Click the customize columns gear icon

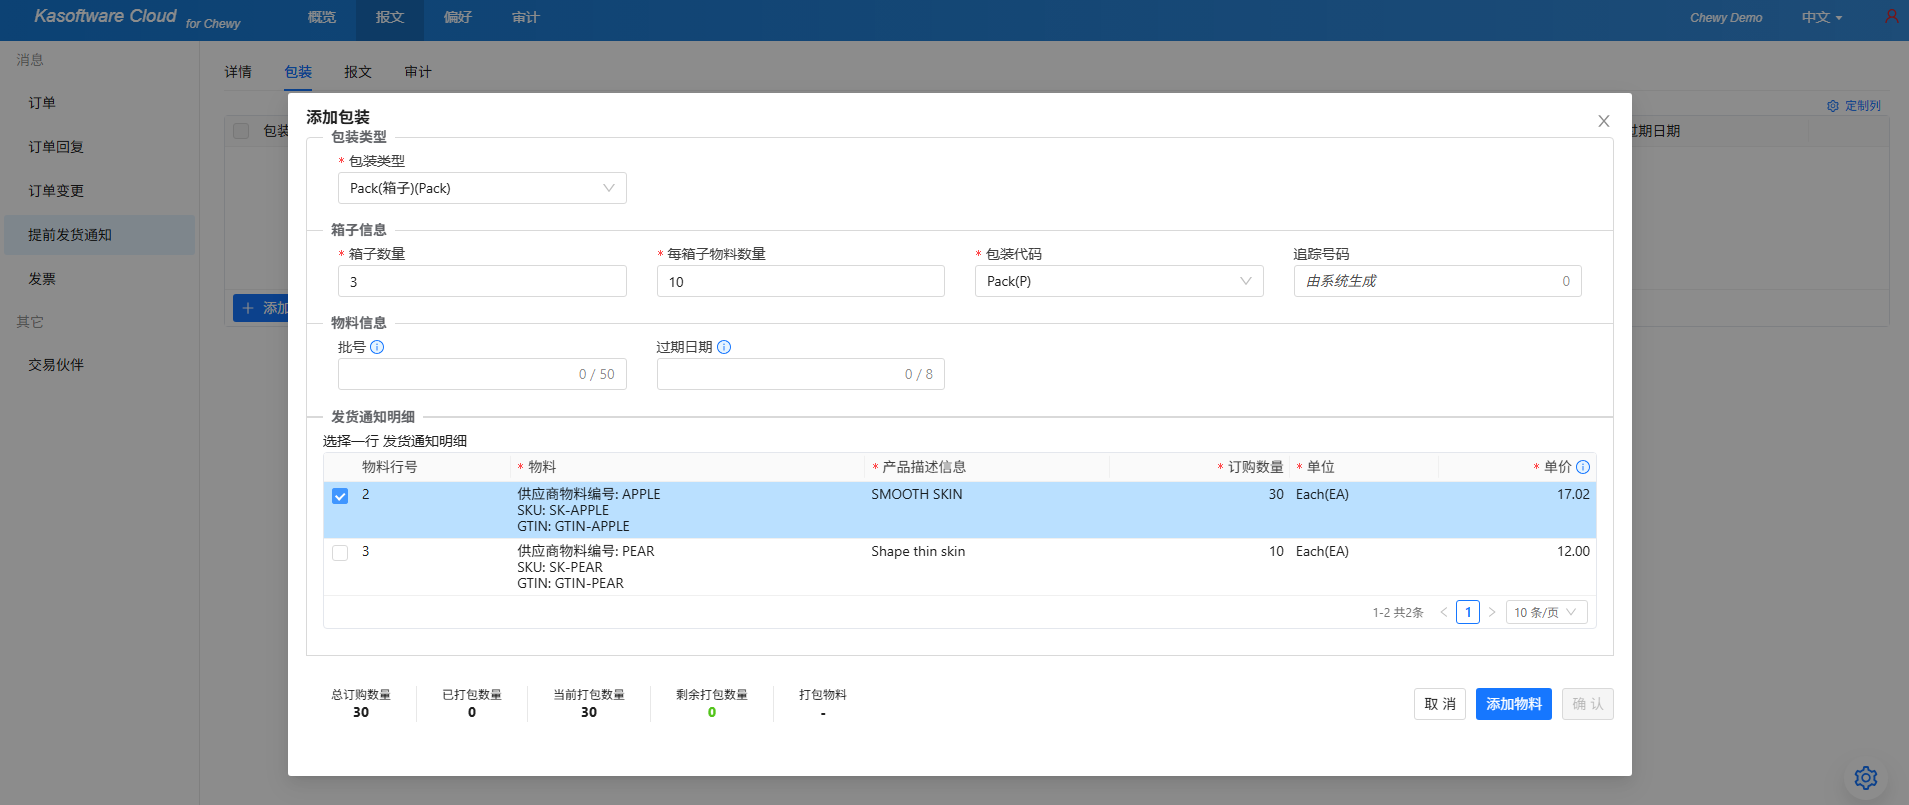tap(1833, 106)
